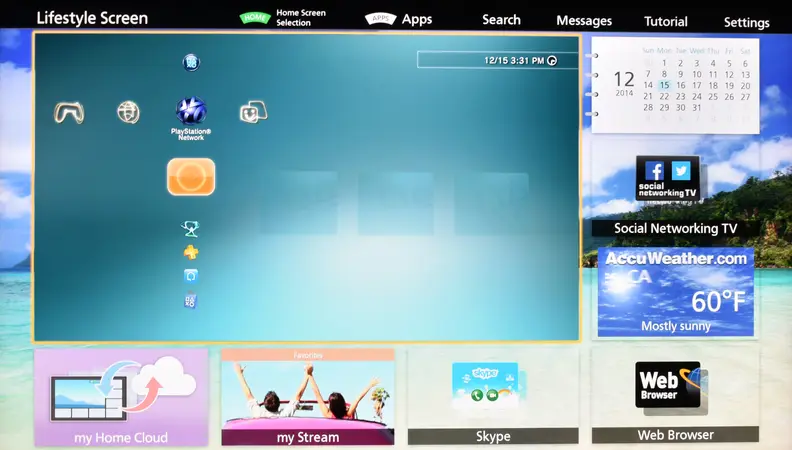The height and width of the screenshot is (450, 792).
Task: Open Settings in top bar
Action: 747,22
